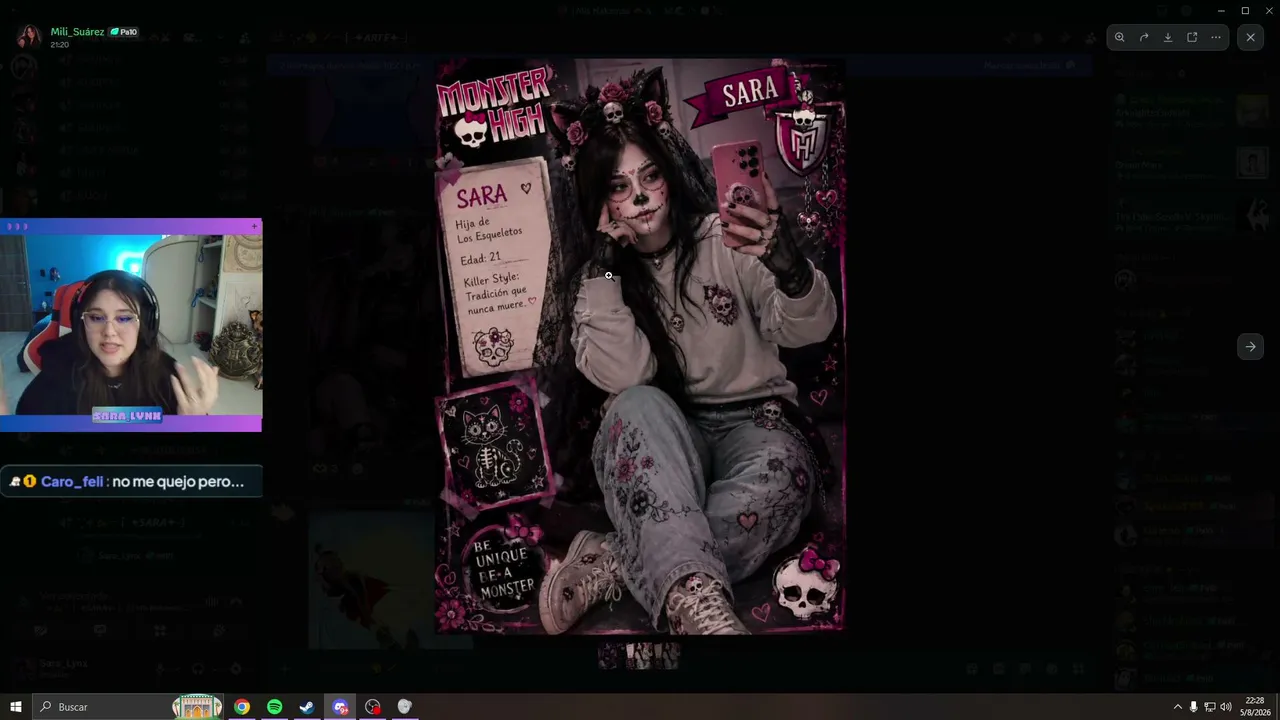The width and height of the screenshot is (1280, 720).
Task: Open the three-dot more options menu
Action: [1216, 37]
